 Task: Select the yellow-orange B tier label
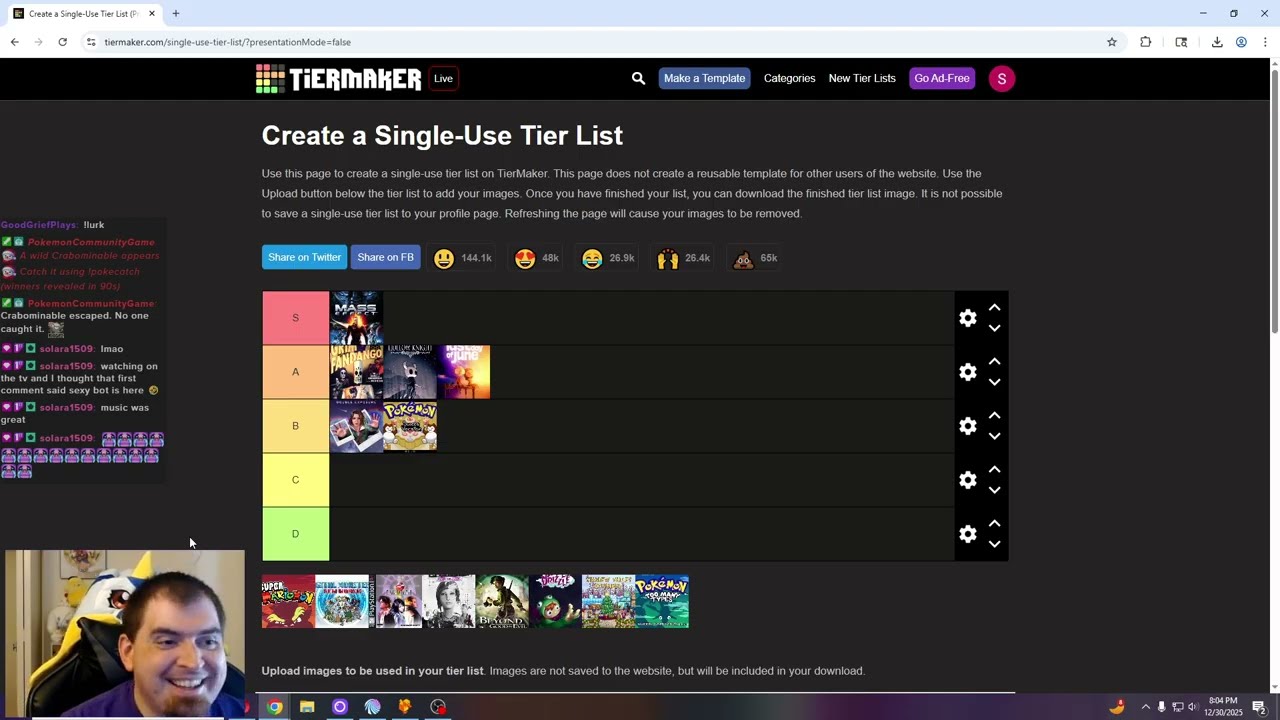click(x=295, y=426)
